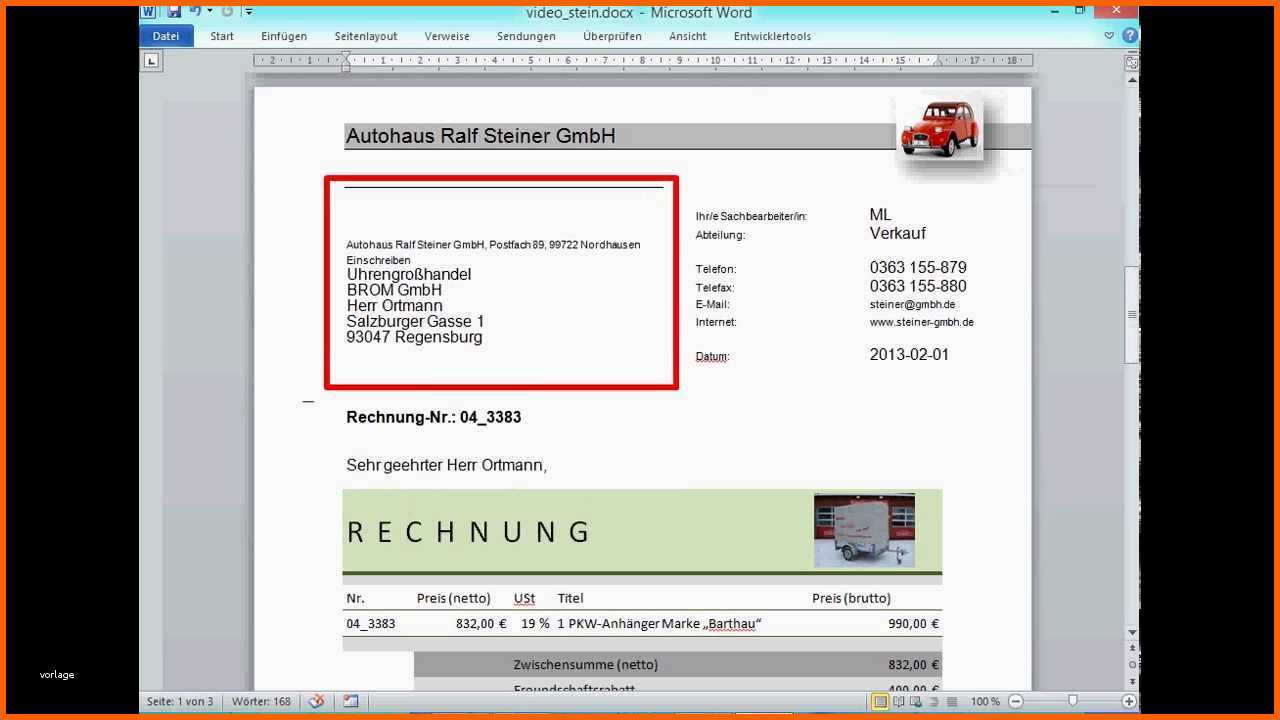Screen dimensions: 1280x720
Task: Click the tab stop selector left of ruler
Action: [151, 61]
